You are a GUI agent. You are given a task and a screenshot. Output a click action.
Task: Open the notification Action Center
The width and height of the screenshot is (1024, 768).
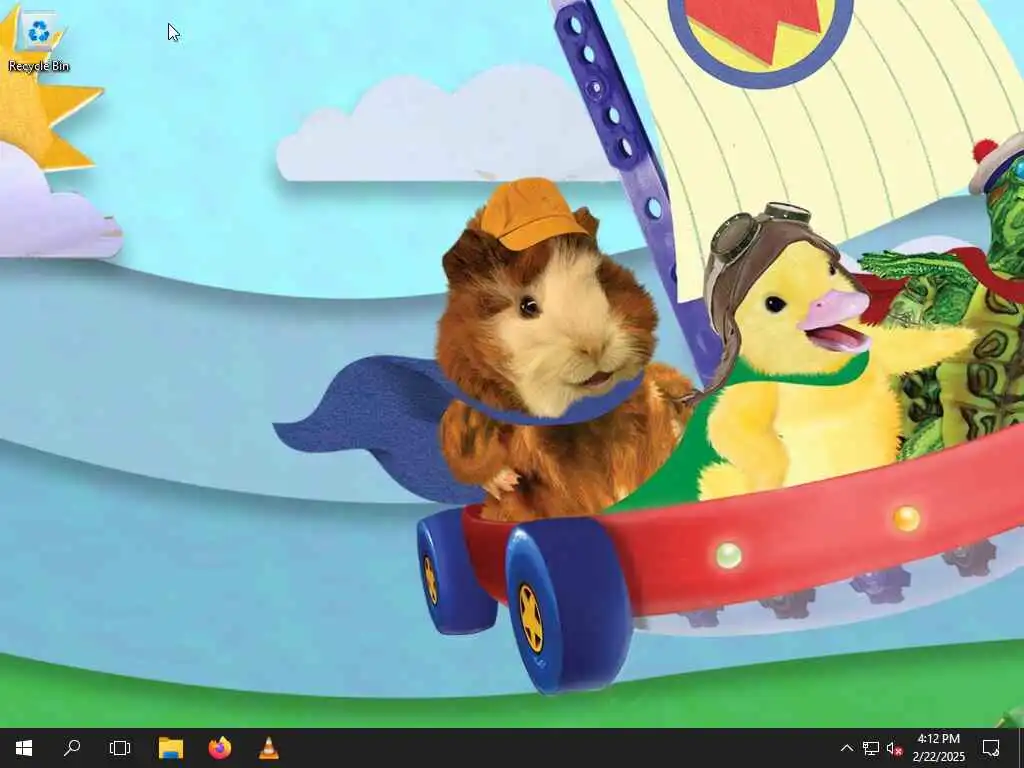pos(991,748)
